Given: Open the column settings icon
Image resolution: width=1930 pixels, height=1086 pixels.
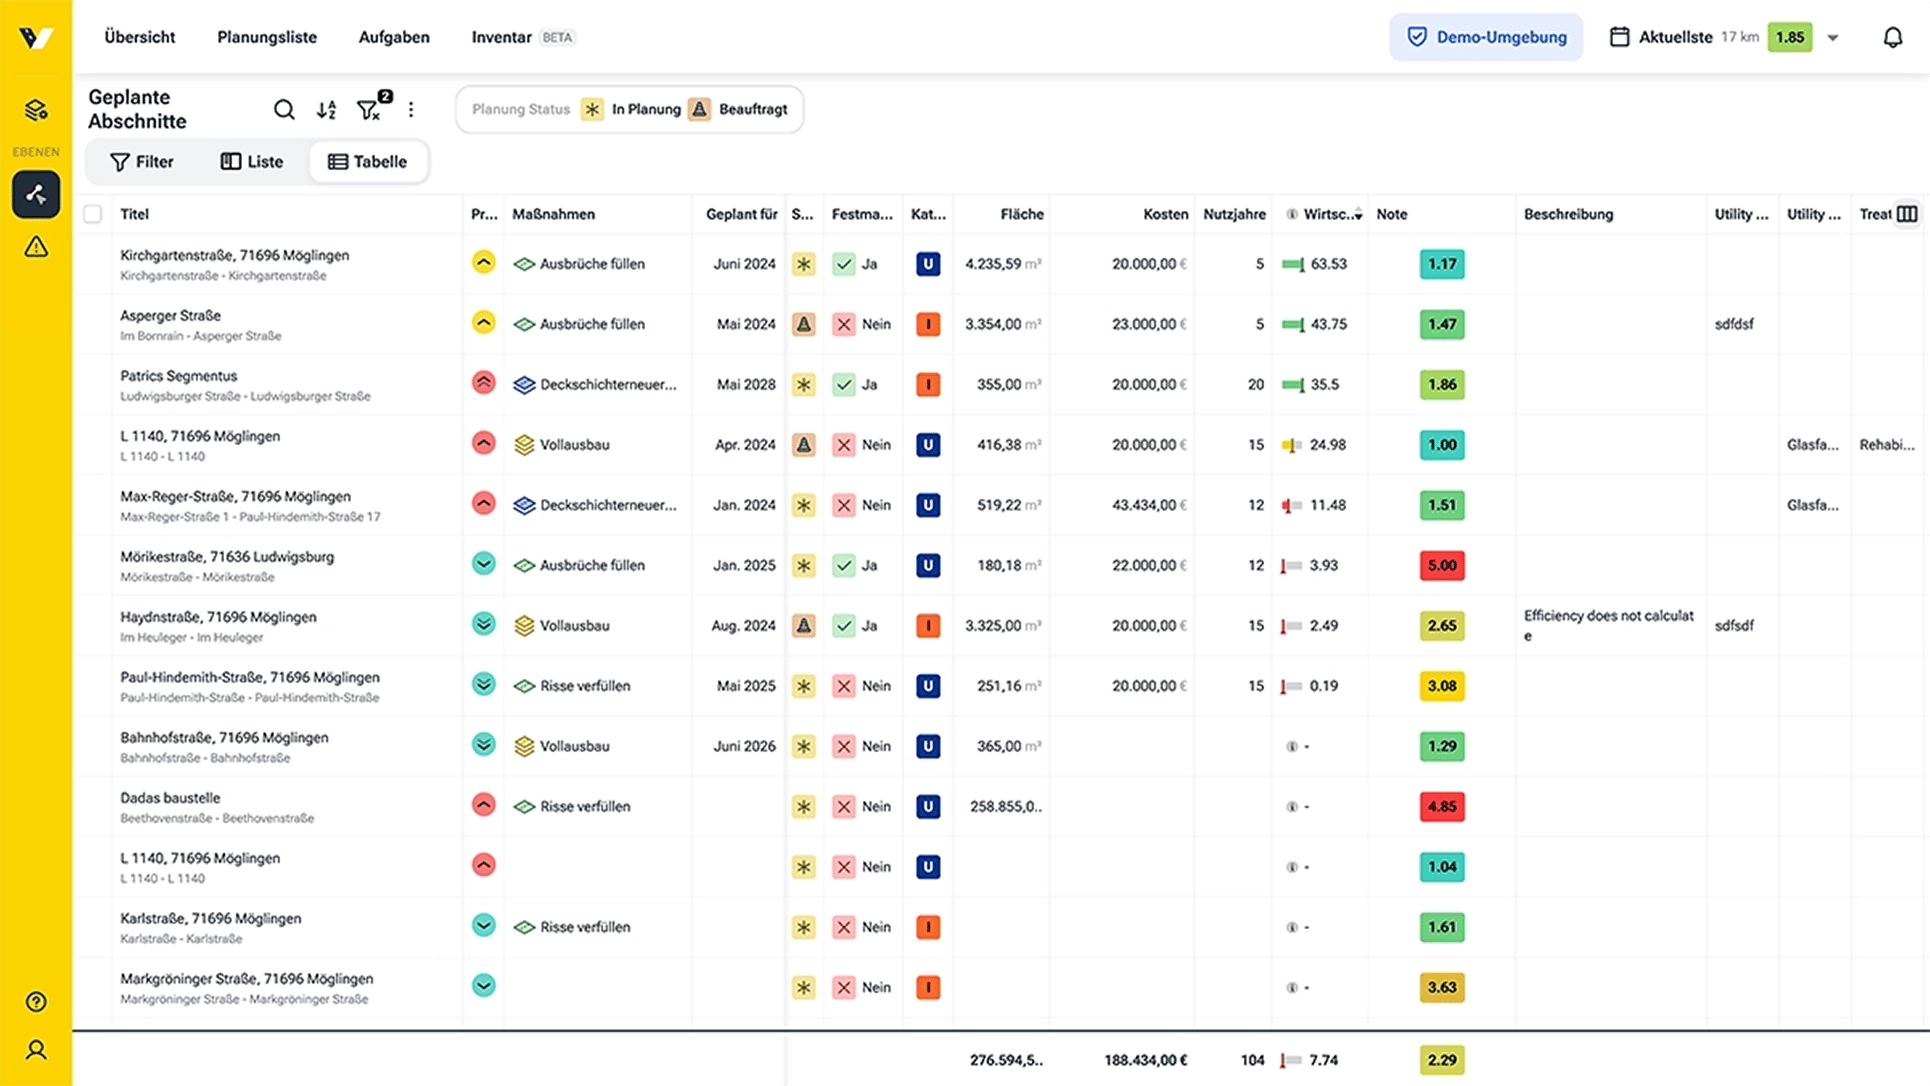Looking at the screenshot, I should 1907,214.
